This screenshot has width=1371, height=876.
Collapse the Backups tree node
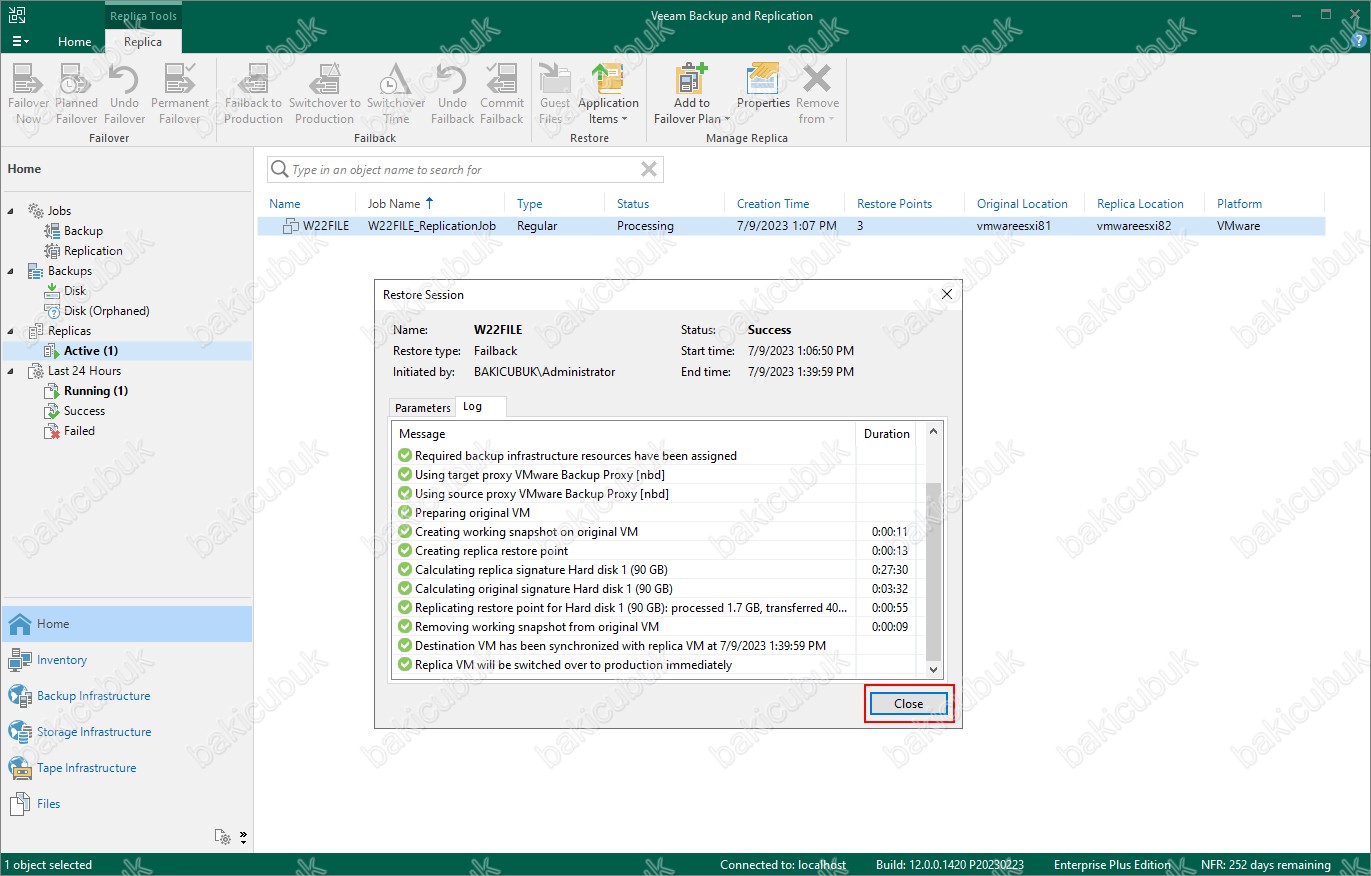[x=12, y=271]
